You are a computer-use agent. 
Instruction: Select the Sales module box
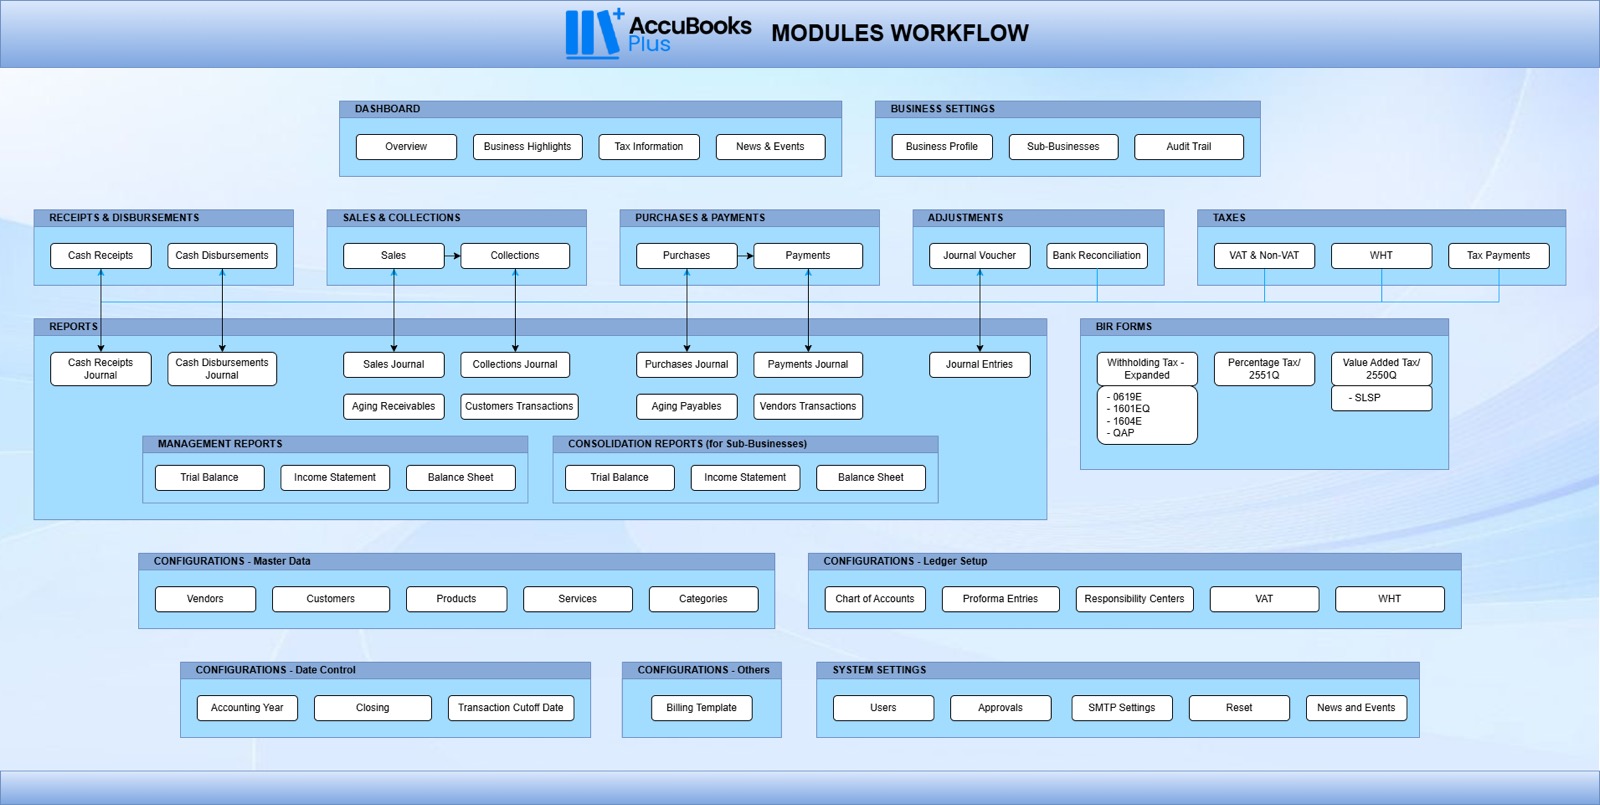[x=394, y=256]
